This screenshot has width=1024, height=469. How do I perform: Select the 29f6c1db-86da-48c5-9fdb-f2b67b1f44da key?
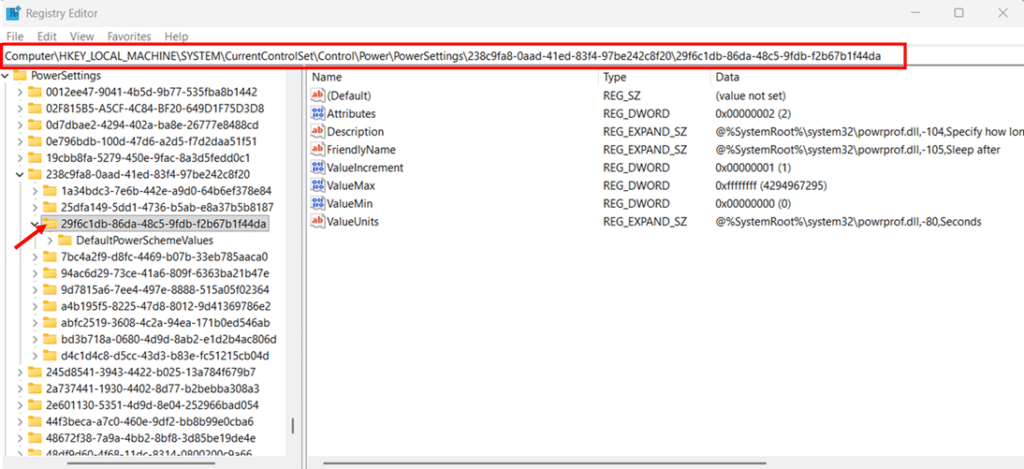(x=163, y=224)
